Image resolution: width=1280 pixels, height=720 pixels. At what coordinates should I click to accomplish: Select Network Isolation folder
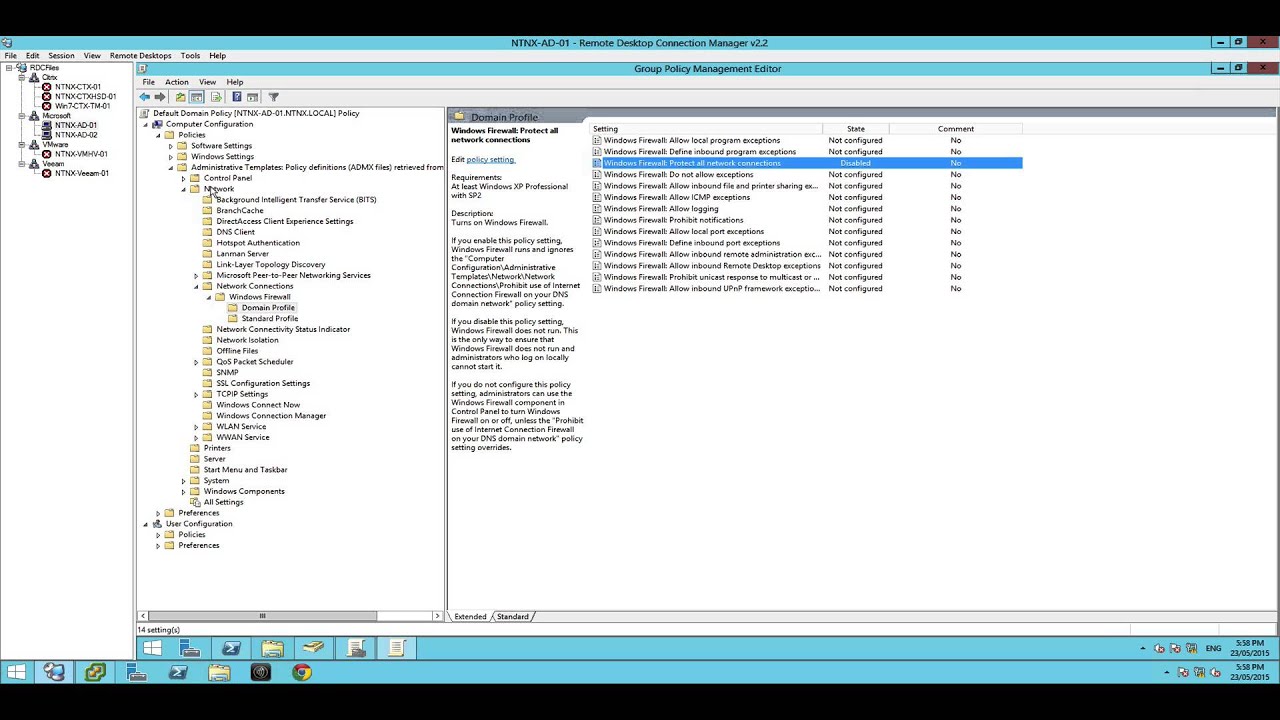247,340
